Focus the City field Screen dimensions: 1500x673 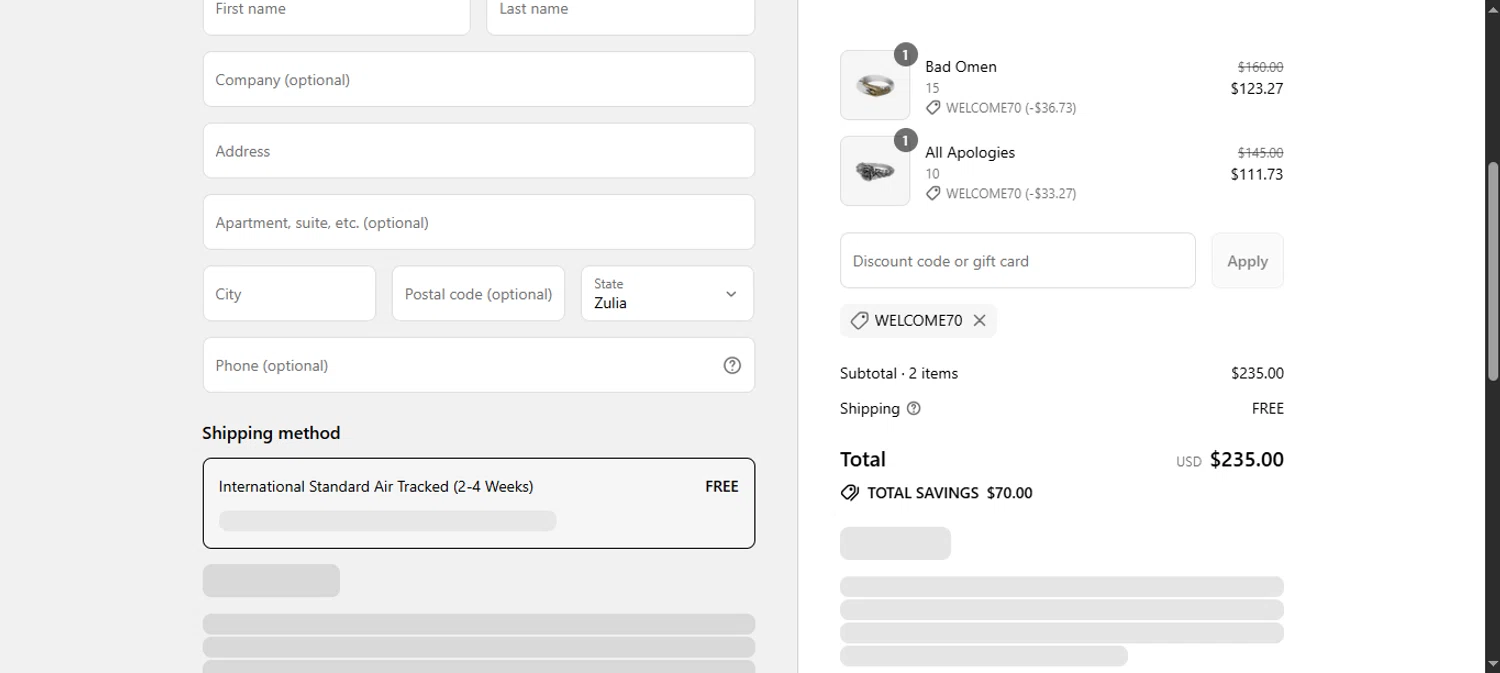pyautogui.click(x=289, y=293)
